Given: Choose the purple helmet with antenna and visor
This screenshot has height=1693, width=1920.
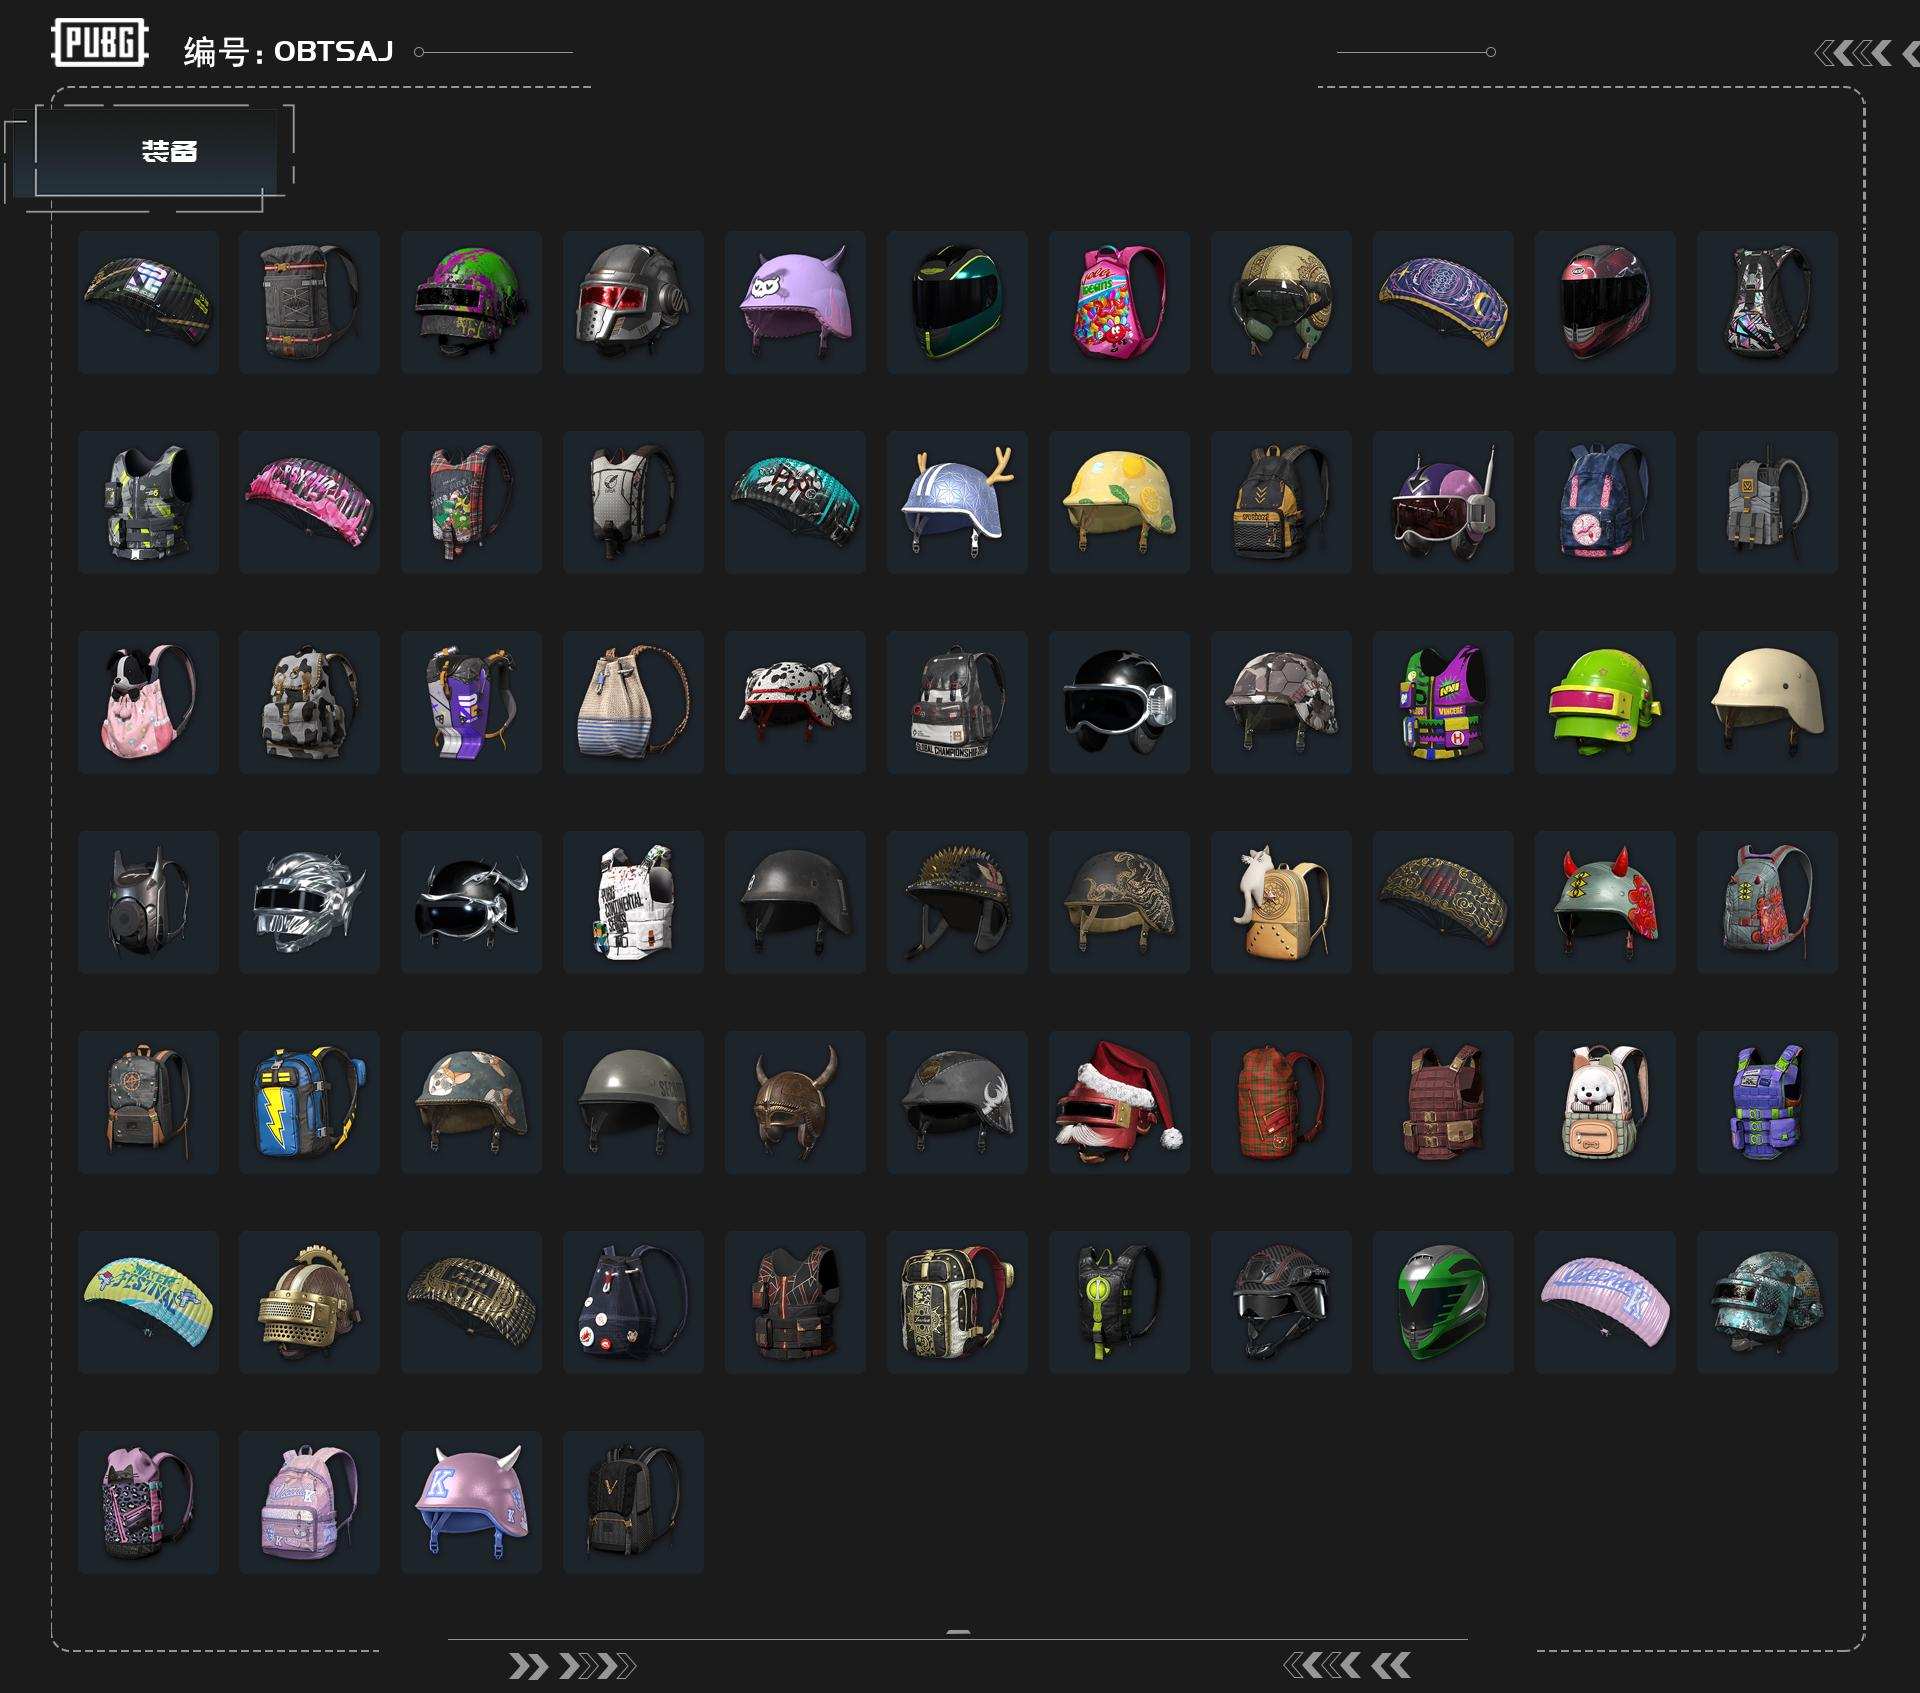Looking at the screenshot, I should click(x=1443, y=502).
